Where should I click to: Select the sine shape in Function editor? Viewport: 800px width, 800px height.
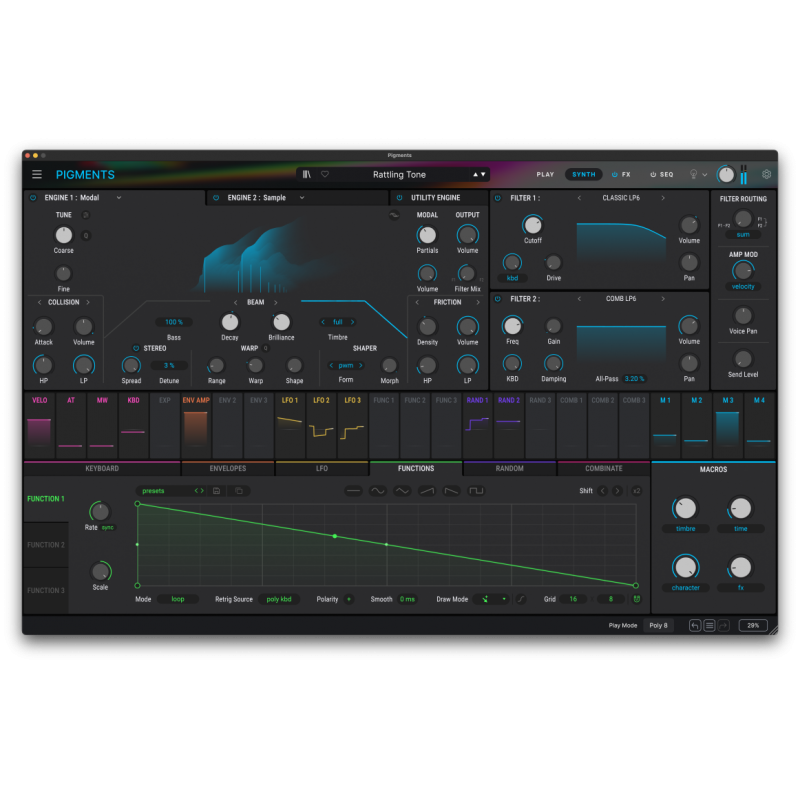[x=378, y=491]
